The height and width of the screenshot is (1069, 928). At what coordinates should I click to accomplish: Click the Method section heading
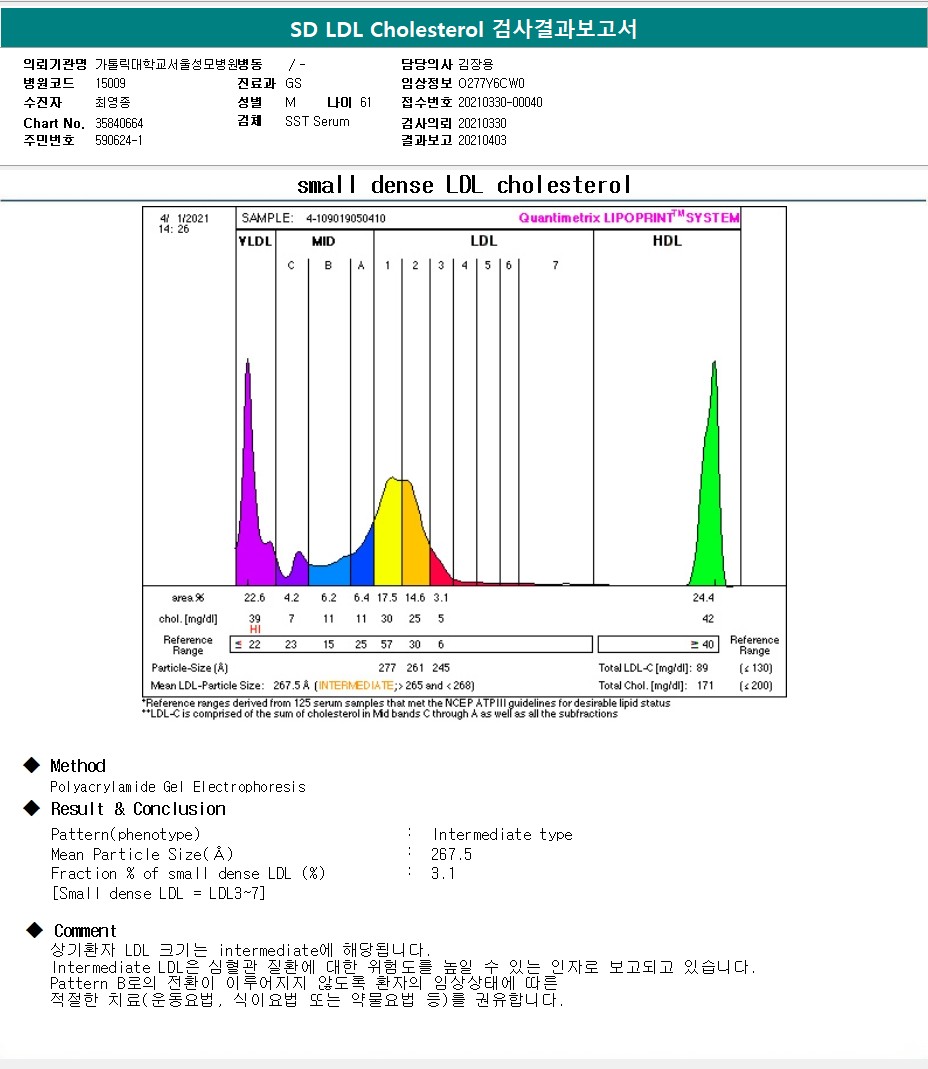(x=78, y=766)
